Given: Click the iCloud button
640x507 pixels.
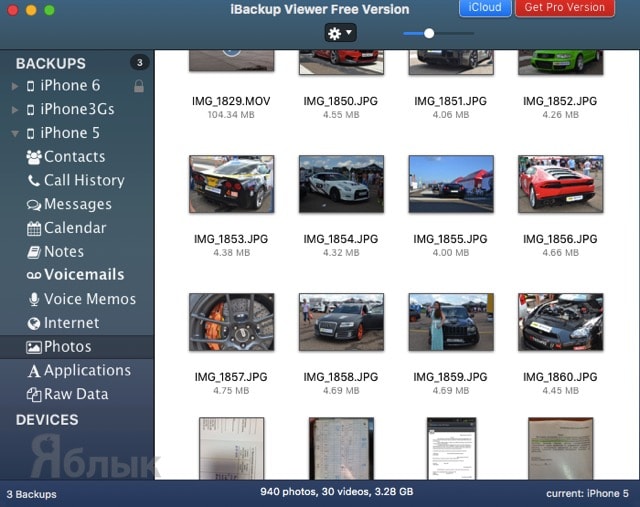Looking at the screenshot, I should pyautogui.click(x=485, y=8).
